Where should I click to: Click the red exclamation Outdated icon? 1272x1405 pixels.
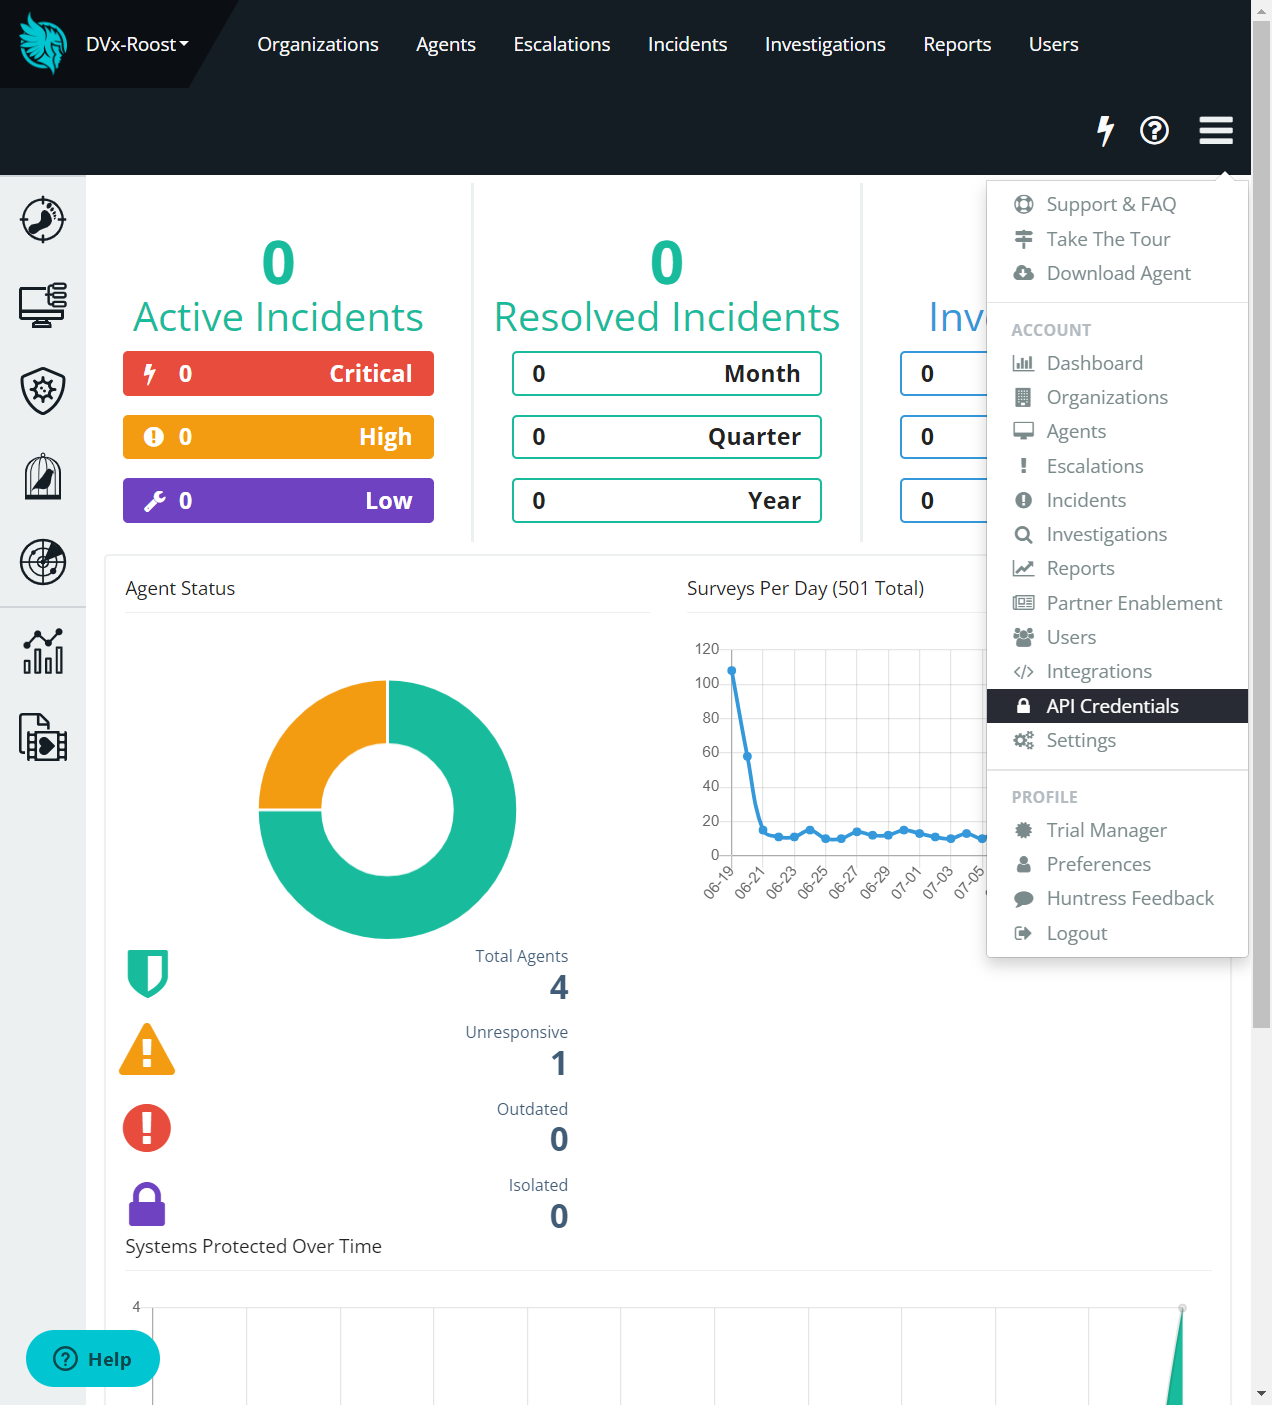(147, 1128)
